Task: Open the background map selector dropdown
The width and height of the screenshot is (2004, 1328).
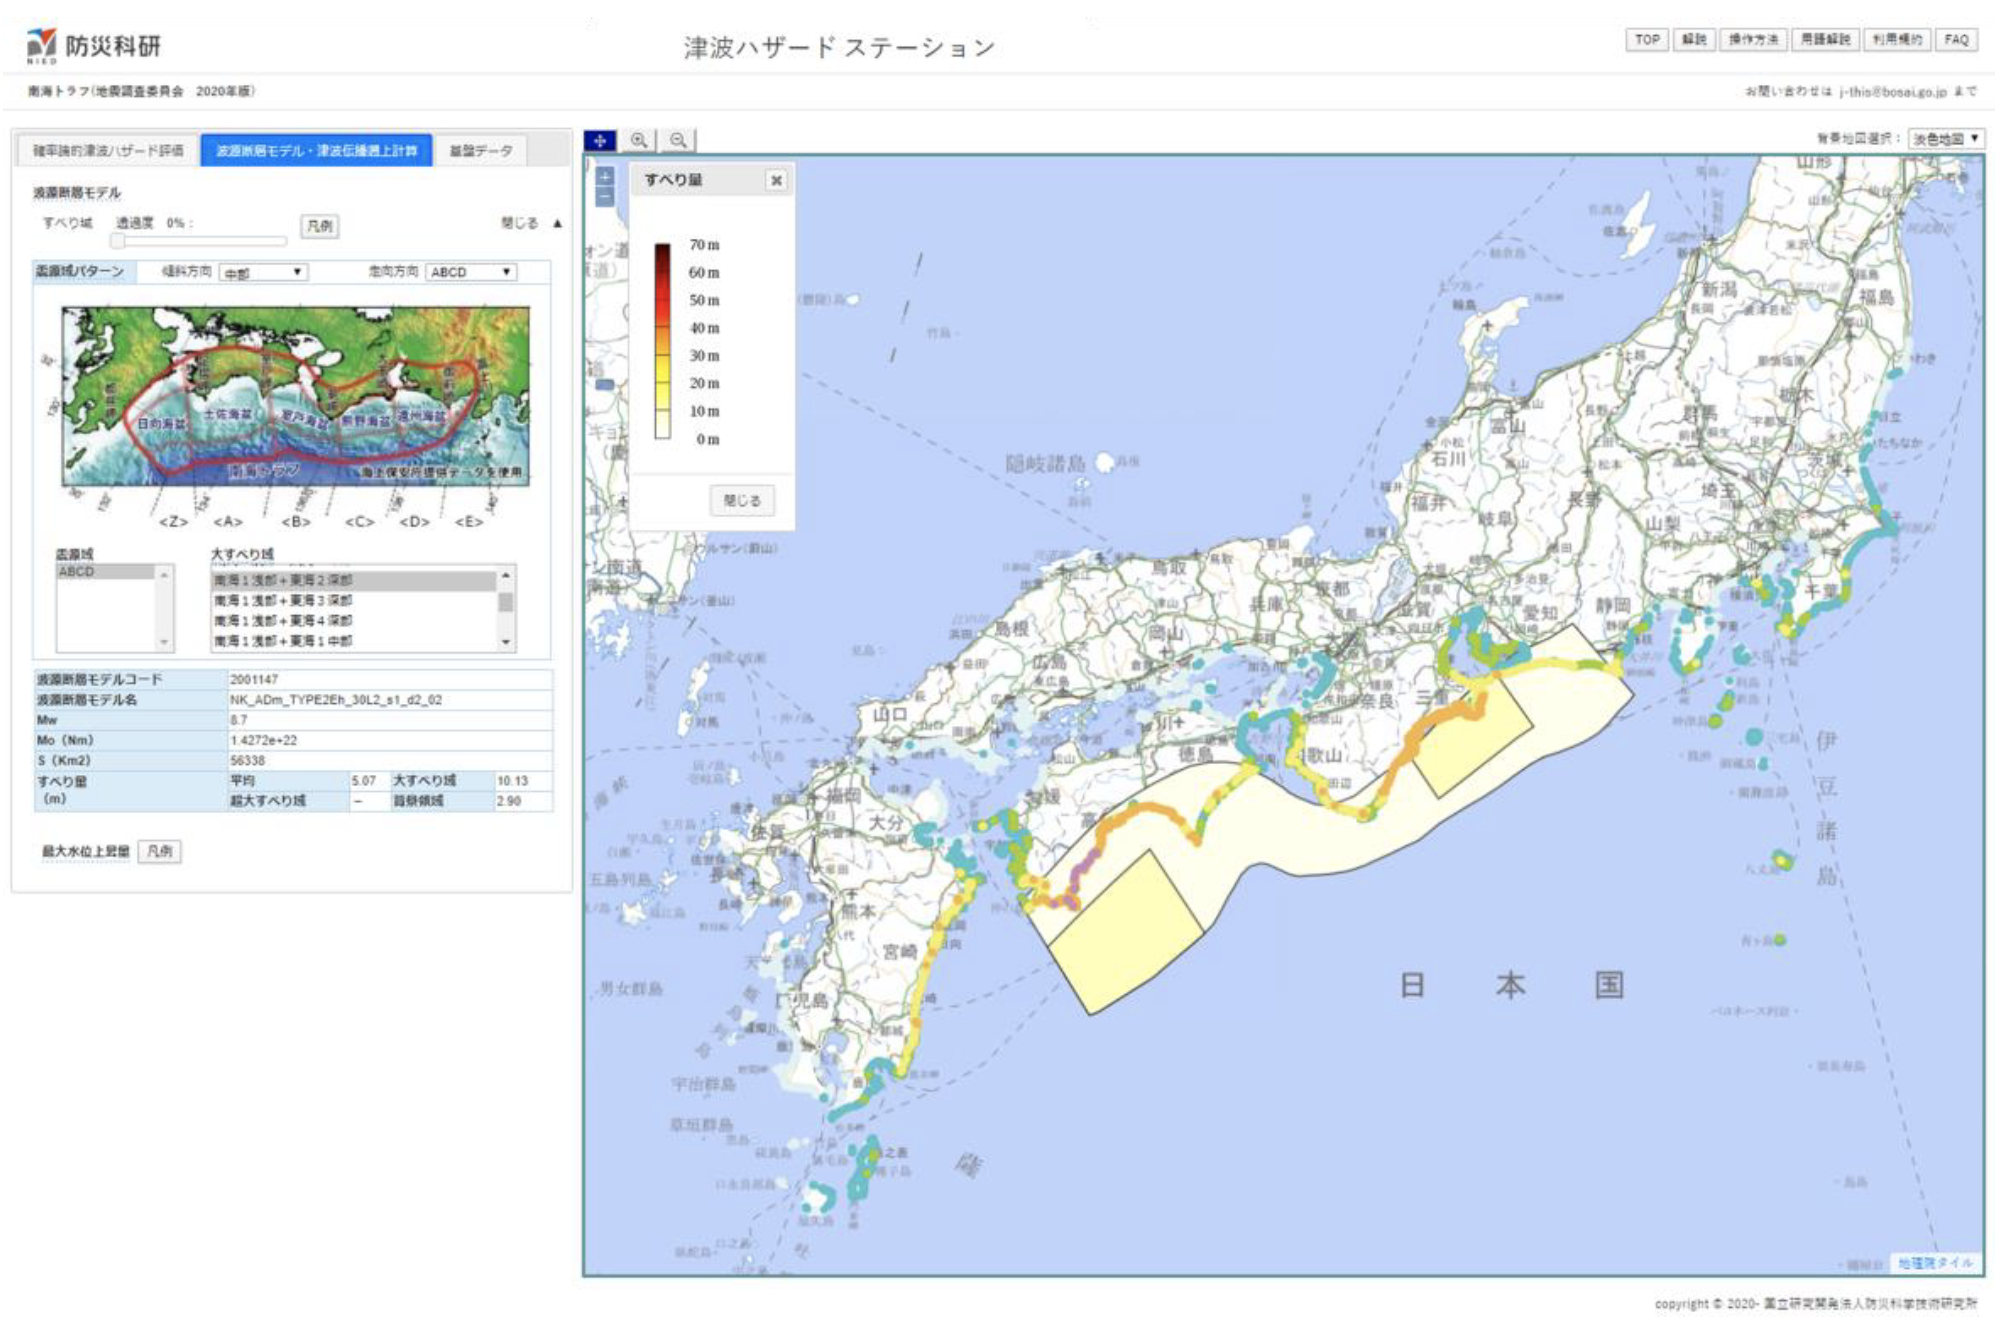Action: [x=1945, y=139]
